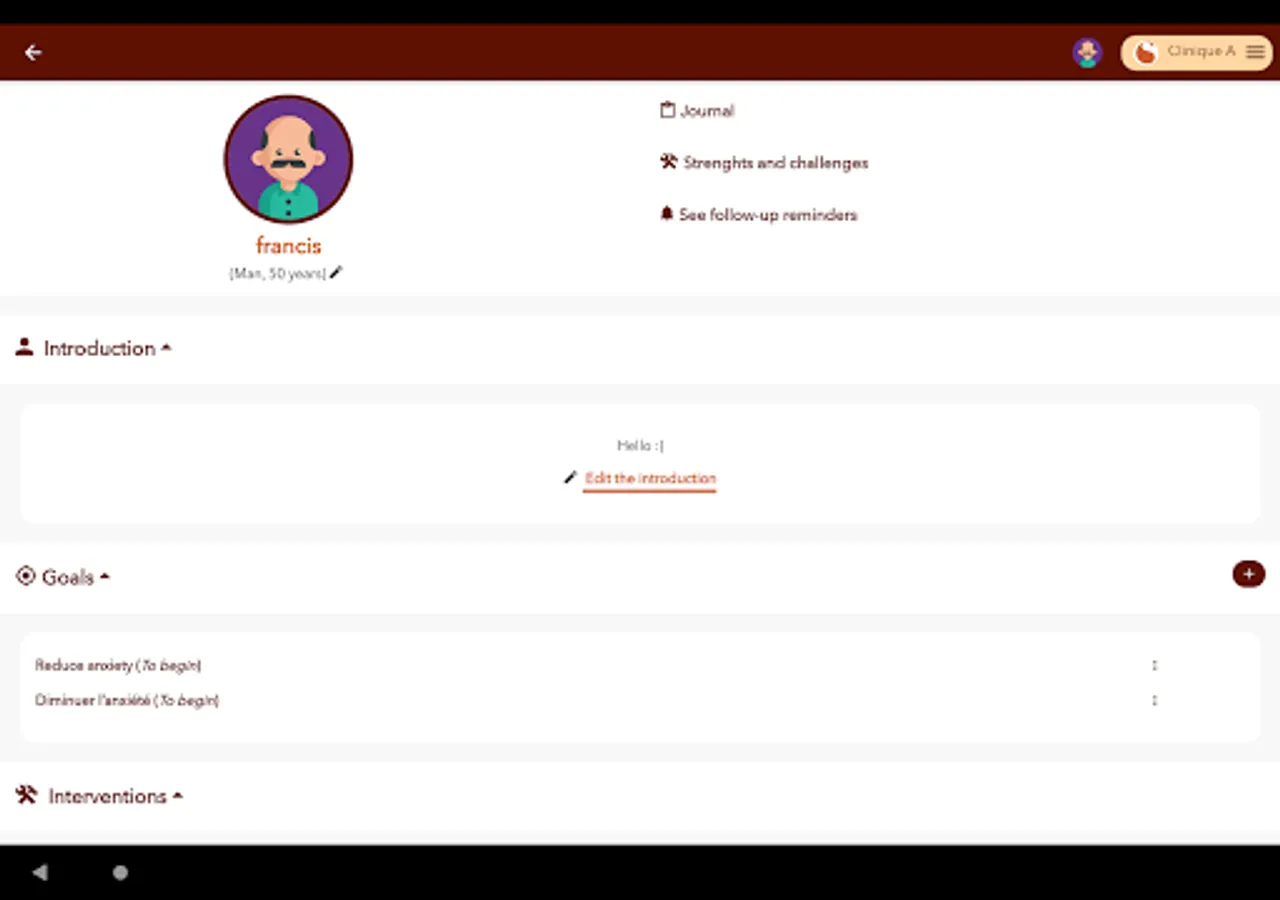Screen dimensions: 1280x900
Task: Click the follow-up reminders bell icon
Action: click(666, 214)
